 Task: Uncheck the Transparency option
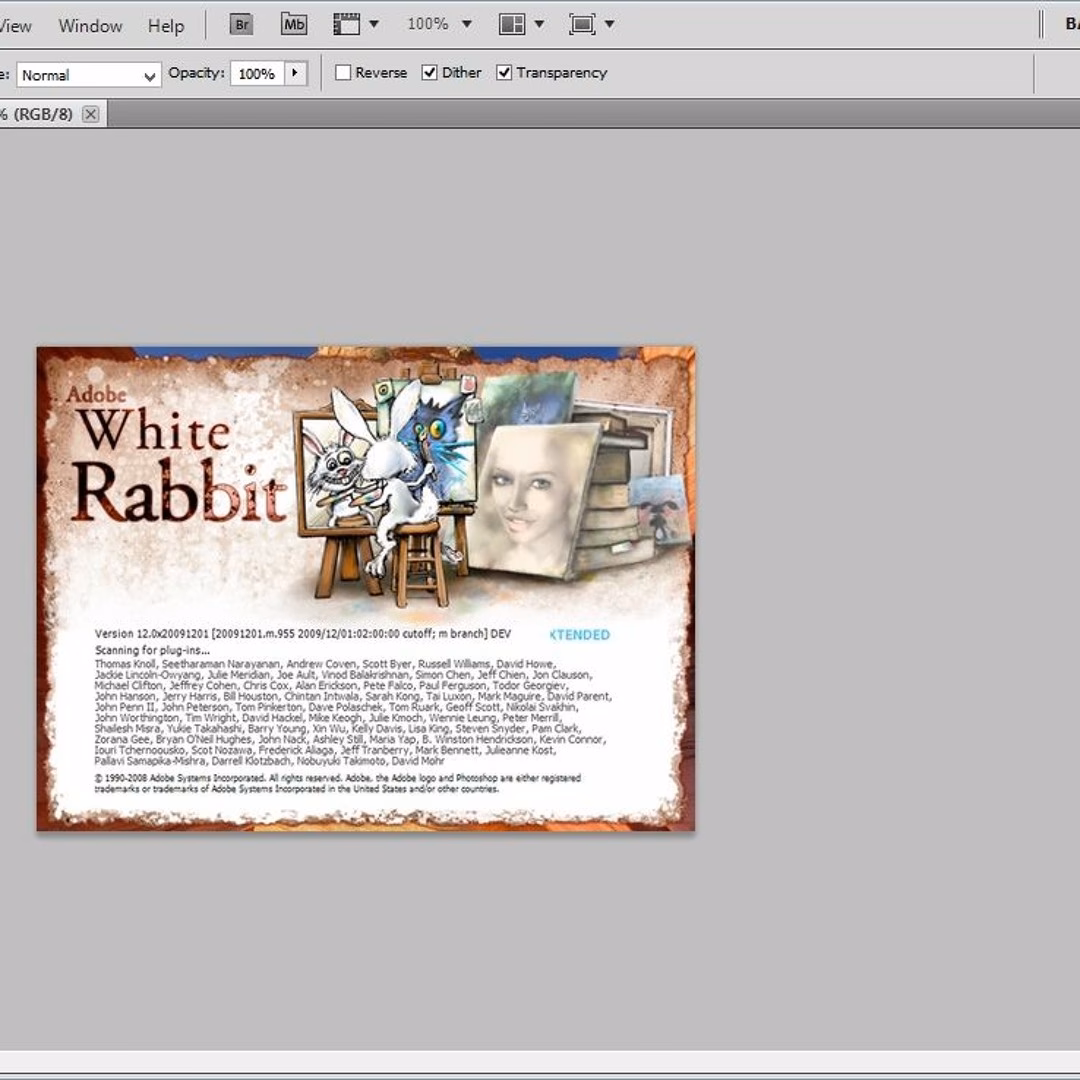(x=503, y=72)
